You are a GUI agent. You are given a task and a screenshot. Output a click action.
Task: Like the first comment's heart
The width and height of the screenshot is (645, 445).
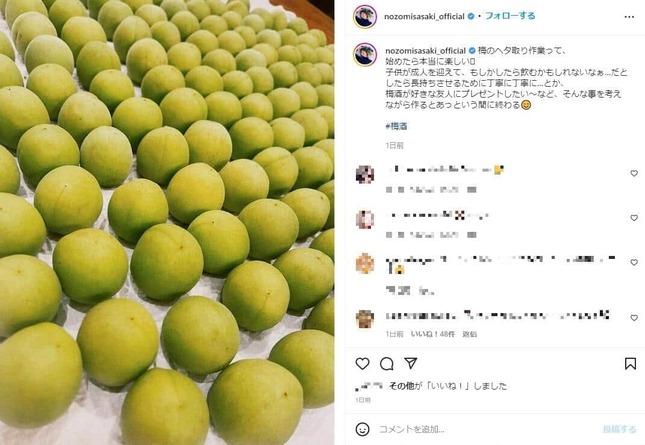click(634, 174)
